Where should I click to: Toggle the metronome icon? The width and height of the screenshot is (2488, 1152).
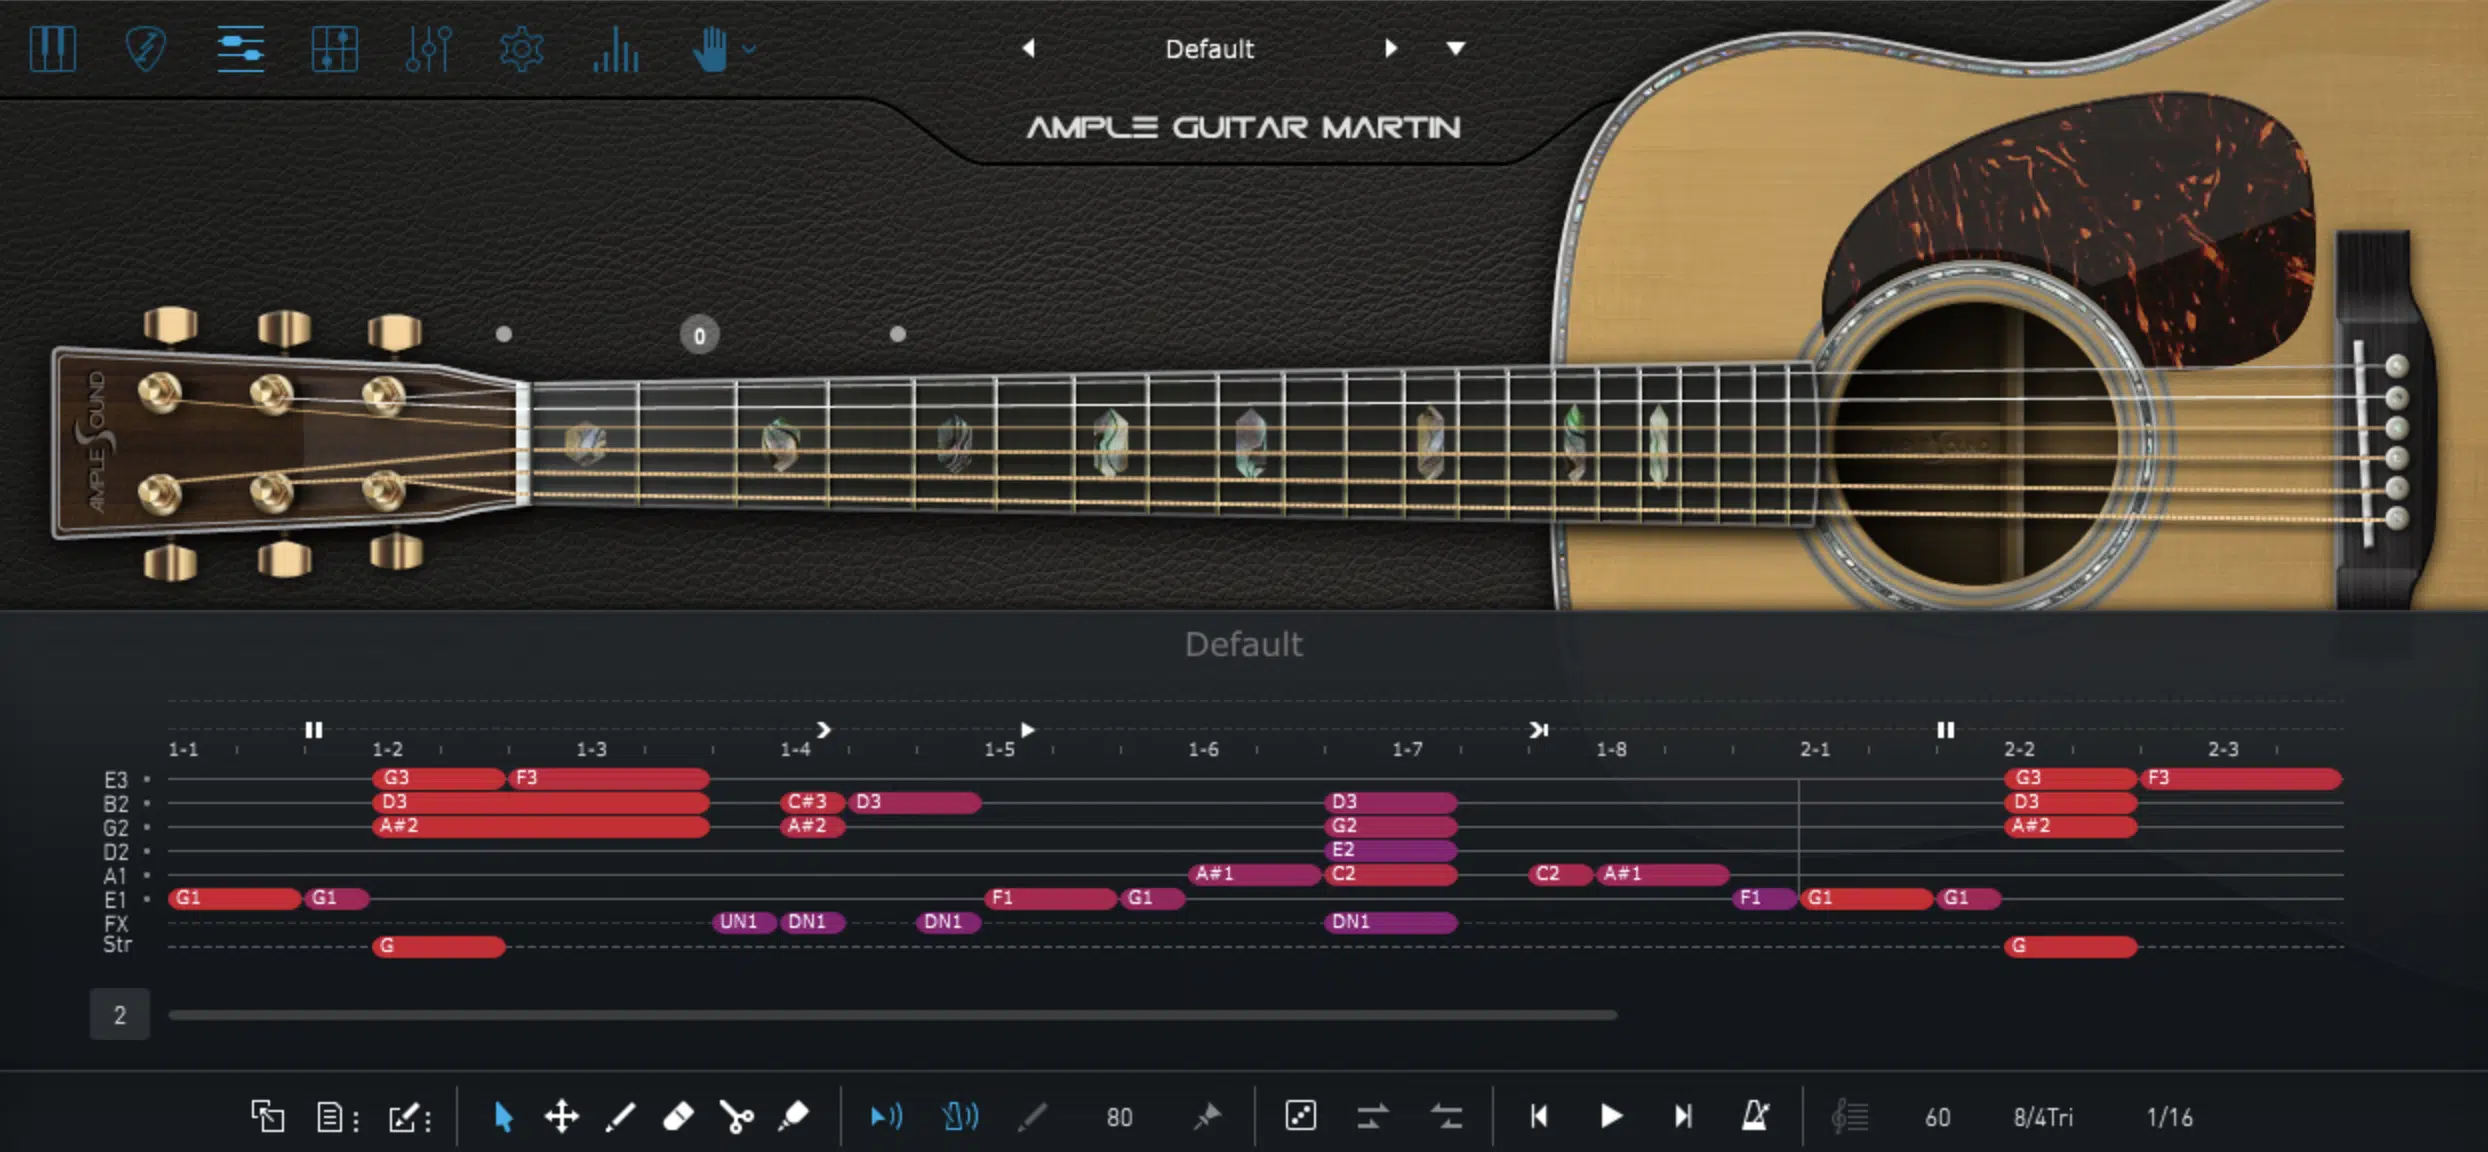point(1755,1116)
